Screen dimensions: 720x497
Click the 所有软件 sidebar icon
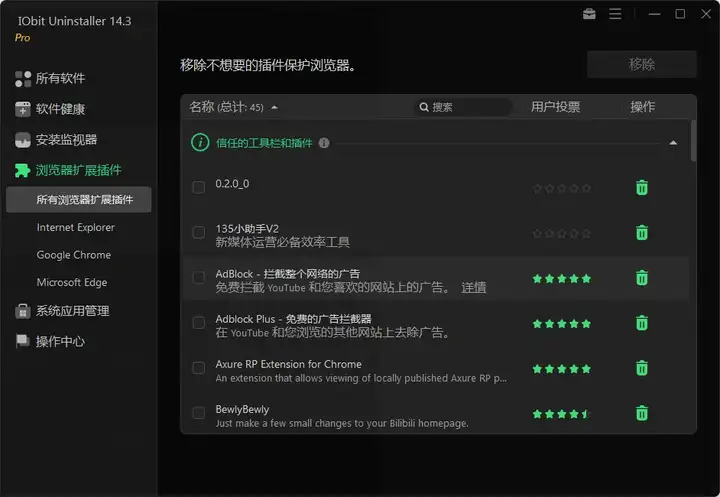pos(23,79)
